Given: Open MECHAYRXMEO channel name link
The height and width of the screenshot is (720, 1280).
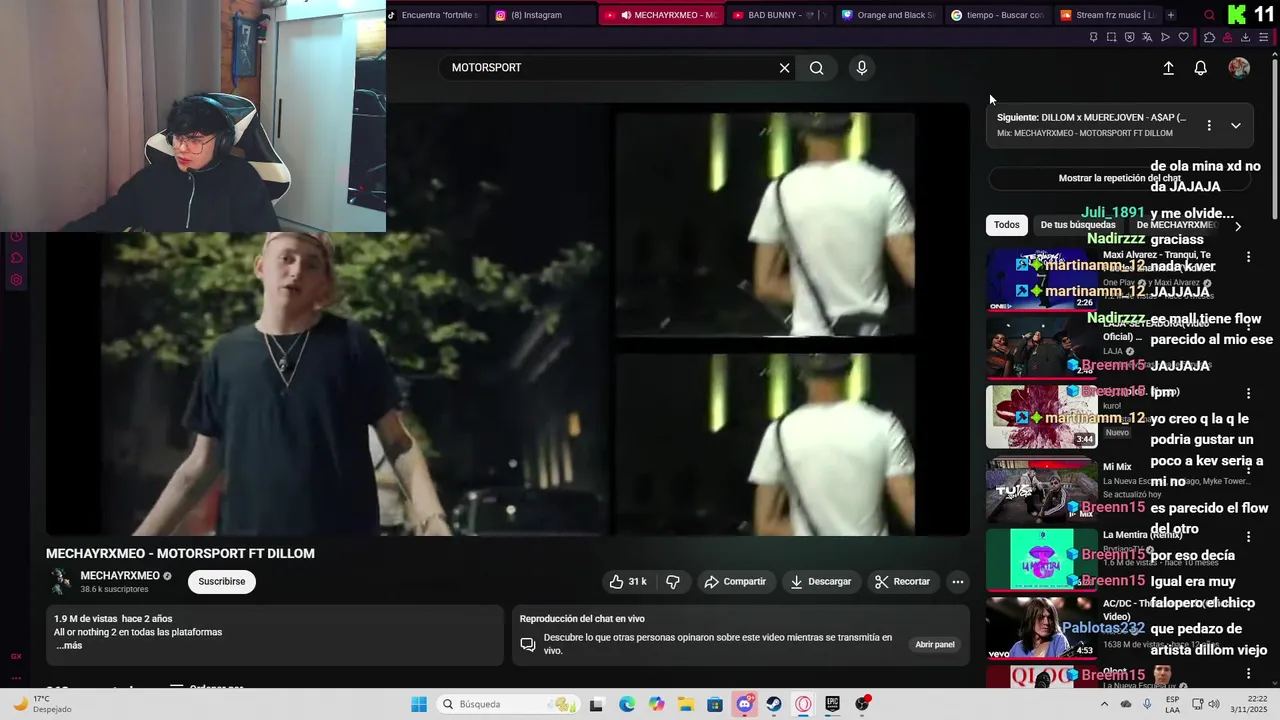Looking at the screenshot, I should pos(120,576).
